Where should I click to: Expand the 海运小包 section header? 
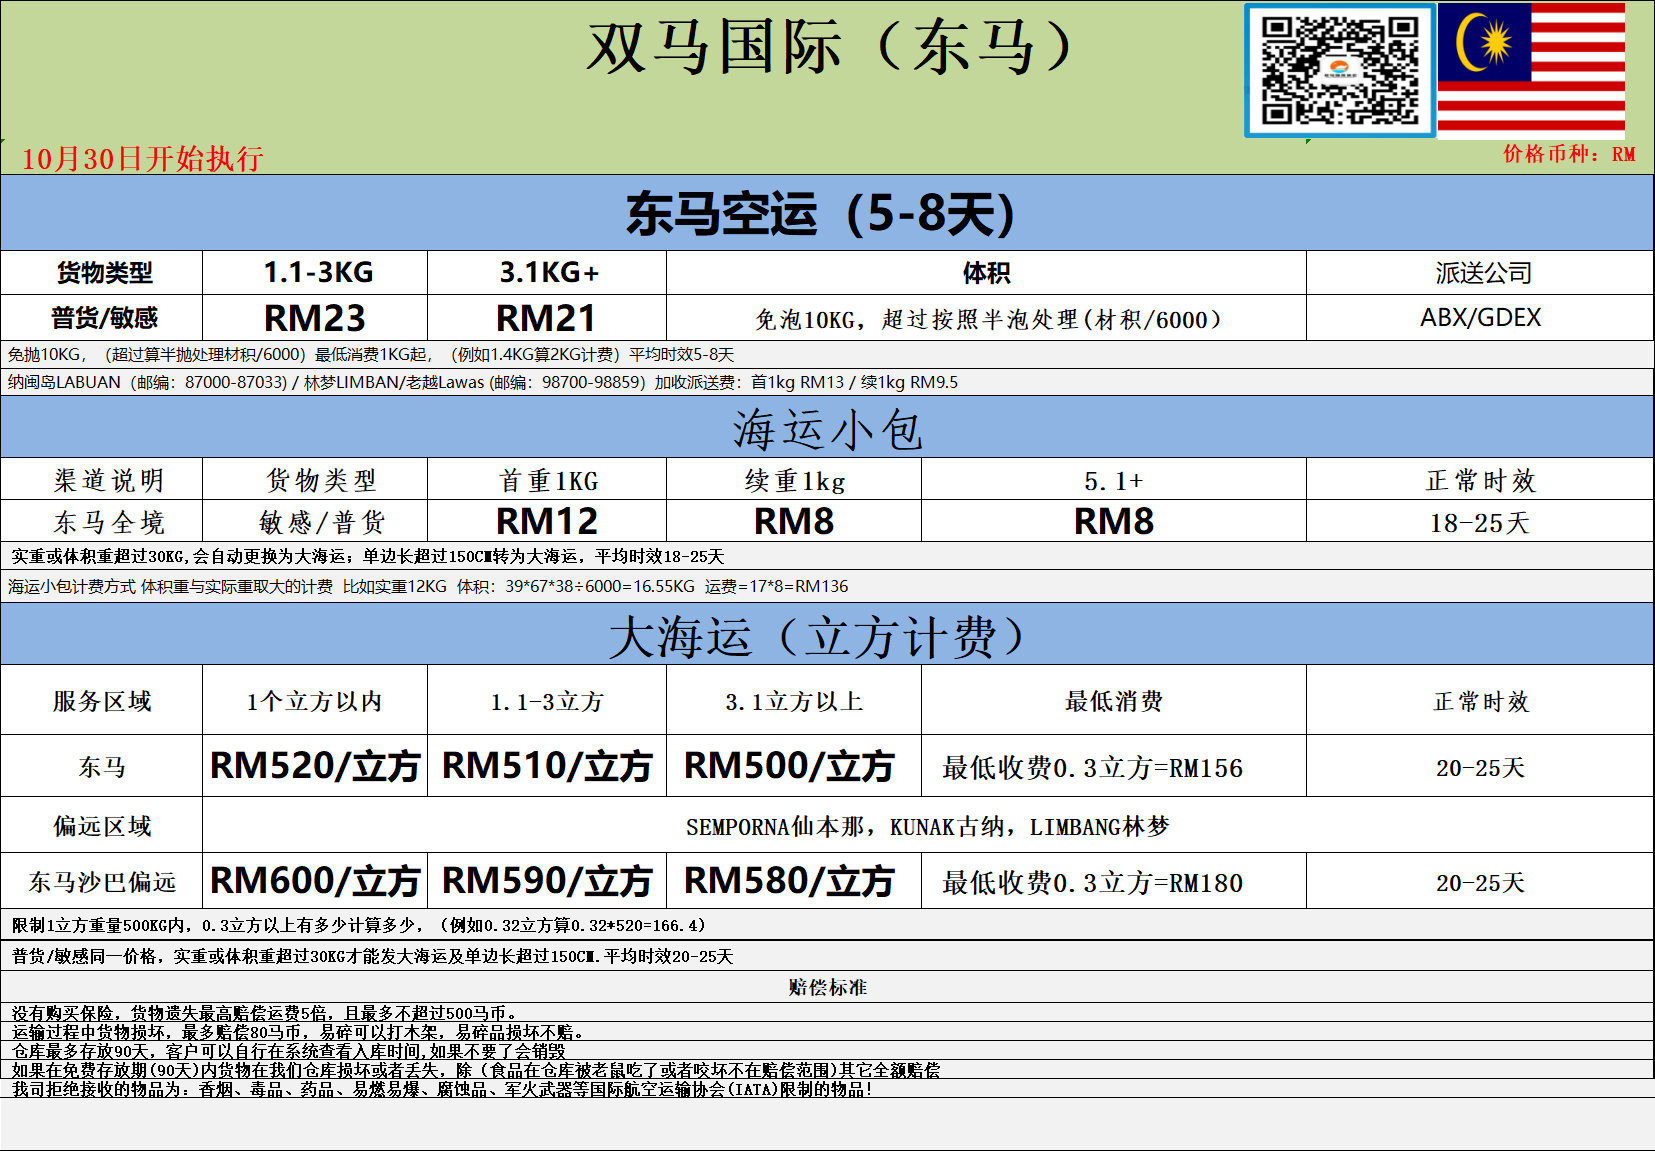[x=827, y=427]
